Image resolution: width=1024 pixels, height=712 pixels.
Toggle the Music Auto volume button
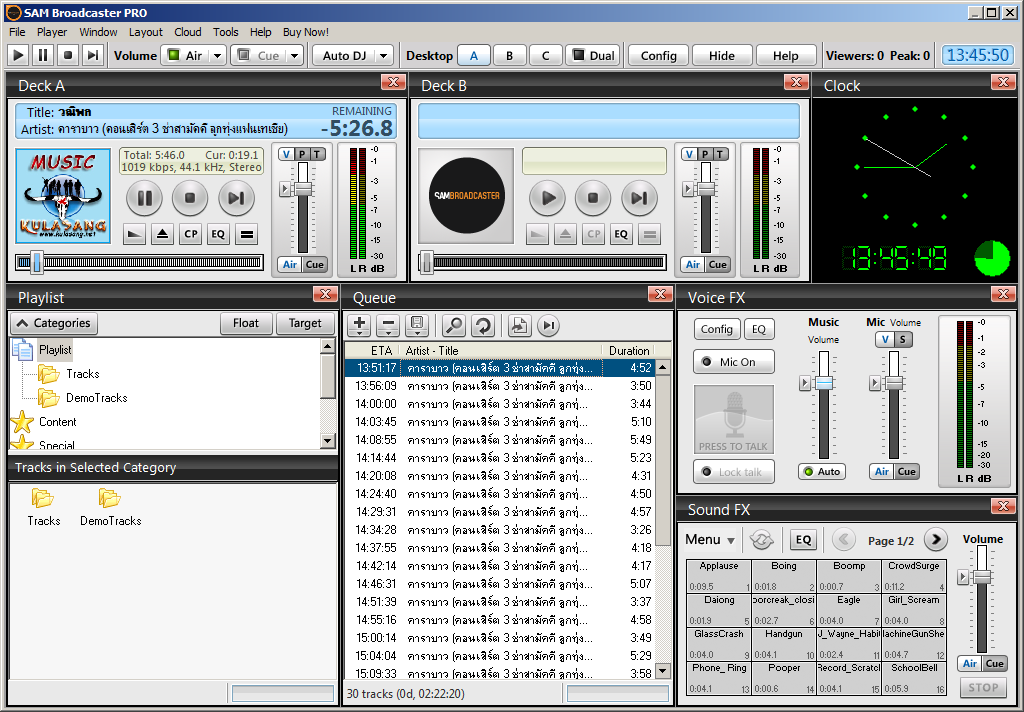tap(822, 472)
